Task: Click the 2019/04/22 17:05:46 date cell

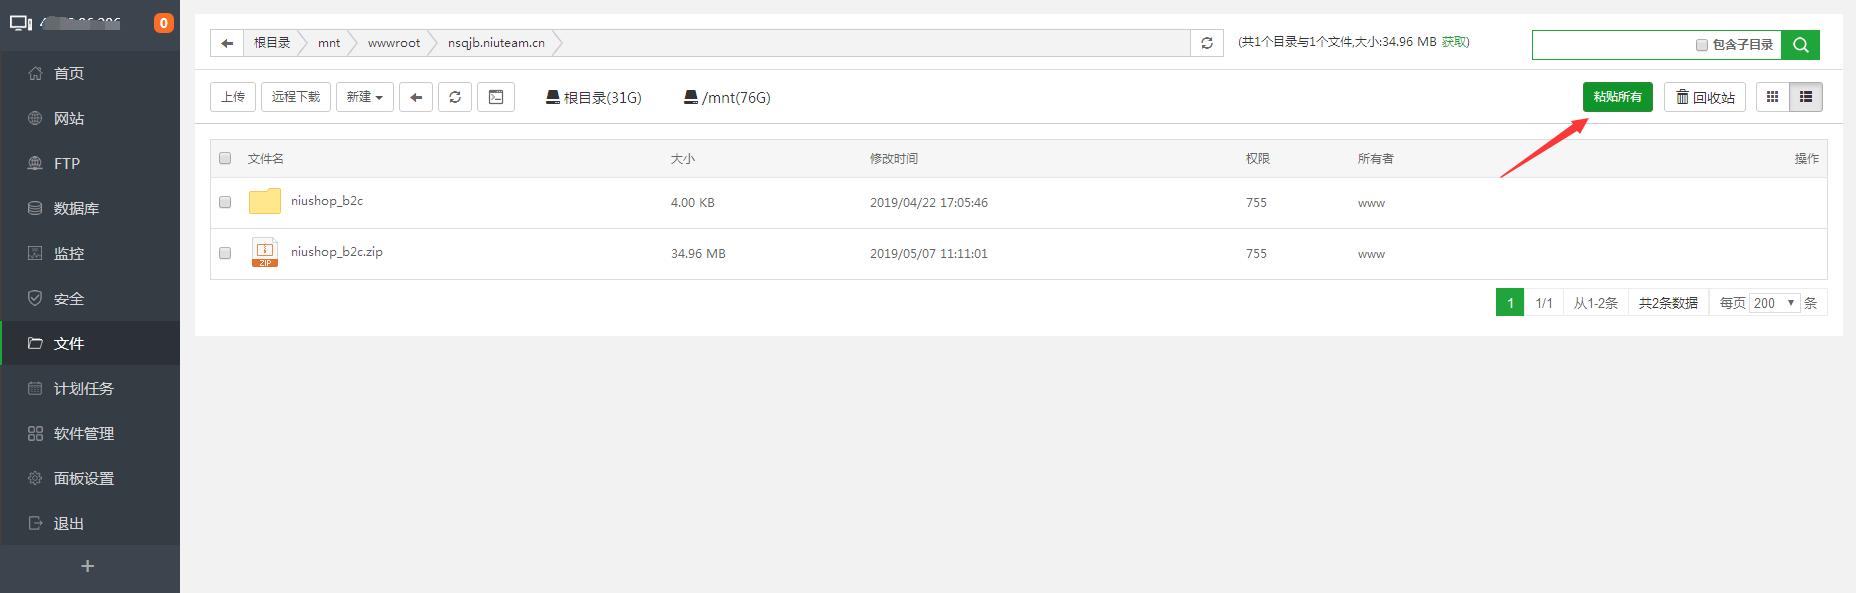Action: click(929, 203)
